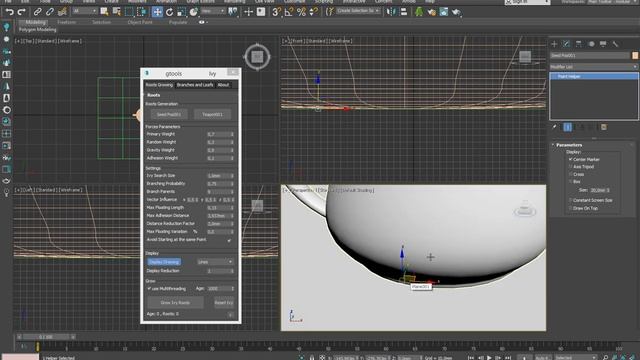This screenshot has height=360, width=640.
Task: Click the object color swatch beside name field
Action: (x=635, y=55)
